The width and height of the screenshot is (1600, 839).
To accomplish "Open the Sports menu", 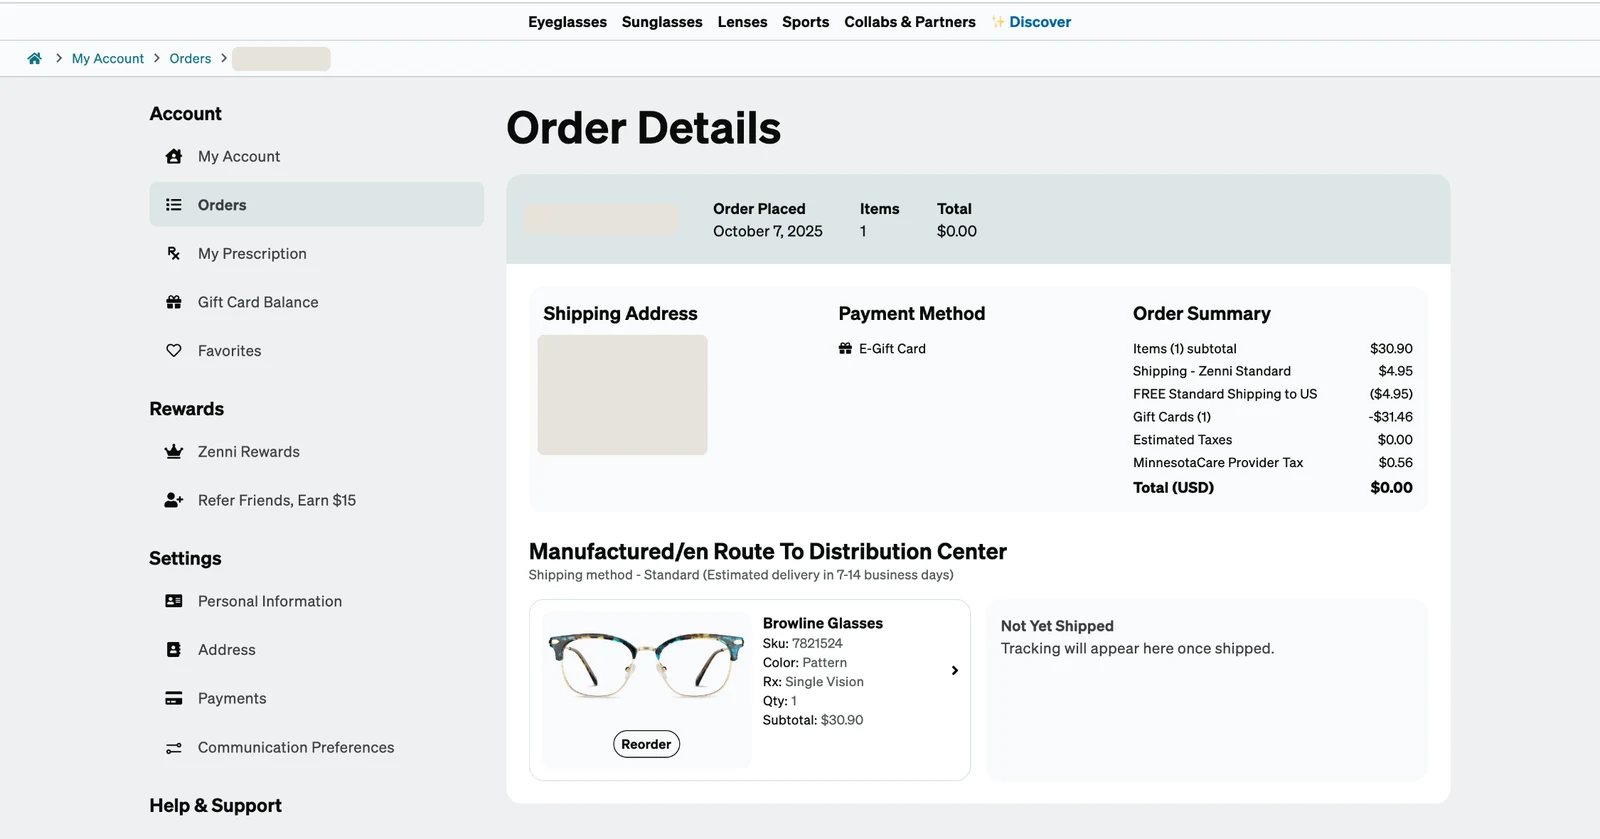I will point(805,22).
